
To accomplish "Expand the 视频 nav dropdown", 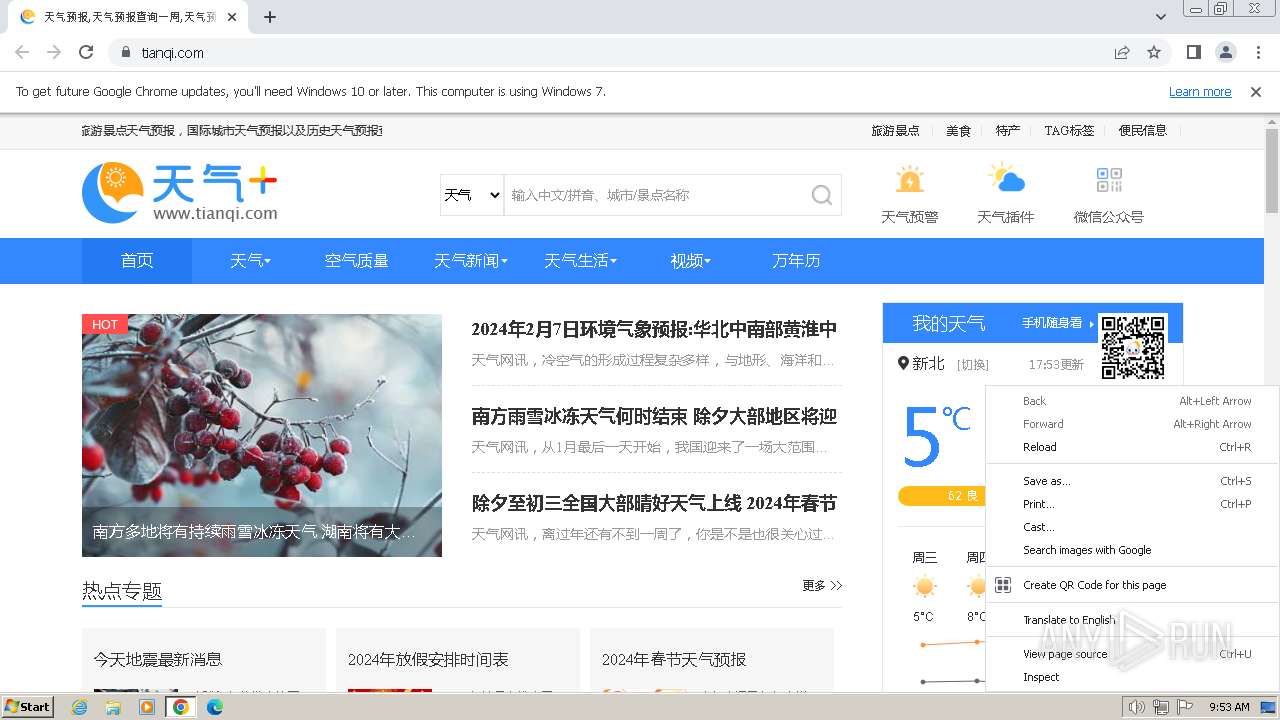I will (690, 261).
